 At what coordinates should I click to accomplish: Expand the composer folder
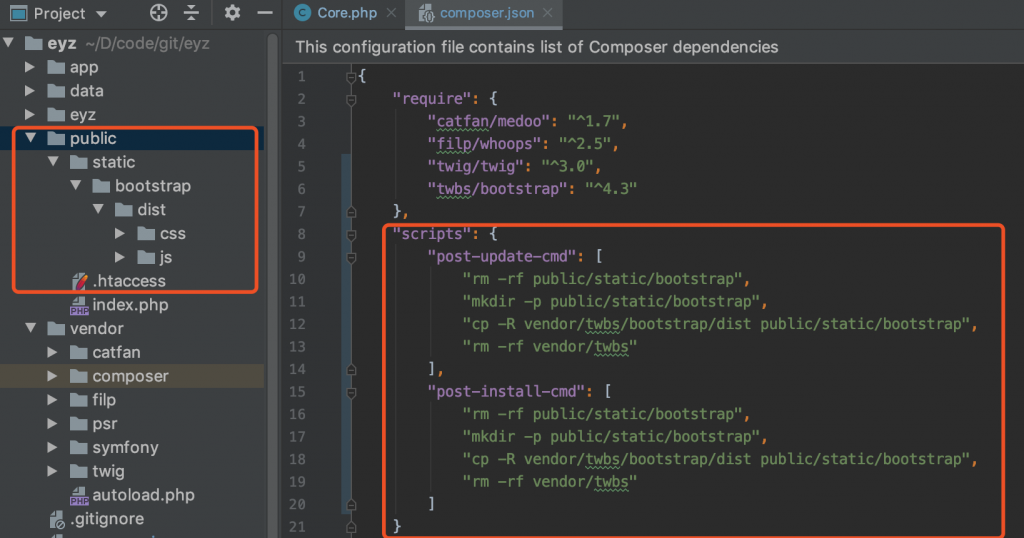click(52, 375)
